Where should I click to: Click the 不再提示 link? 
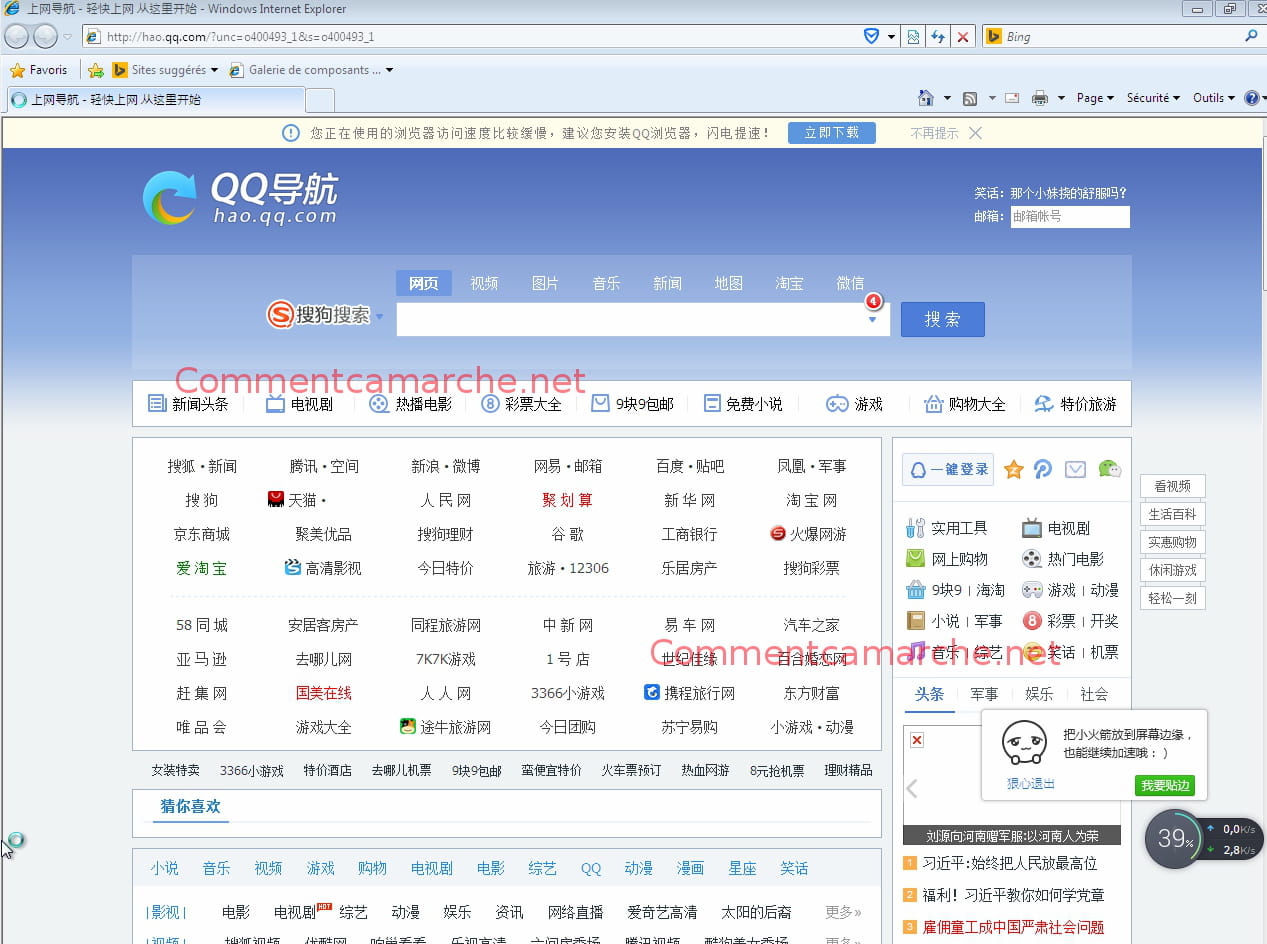[934, 133]
